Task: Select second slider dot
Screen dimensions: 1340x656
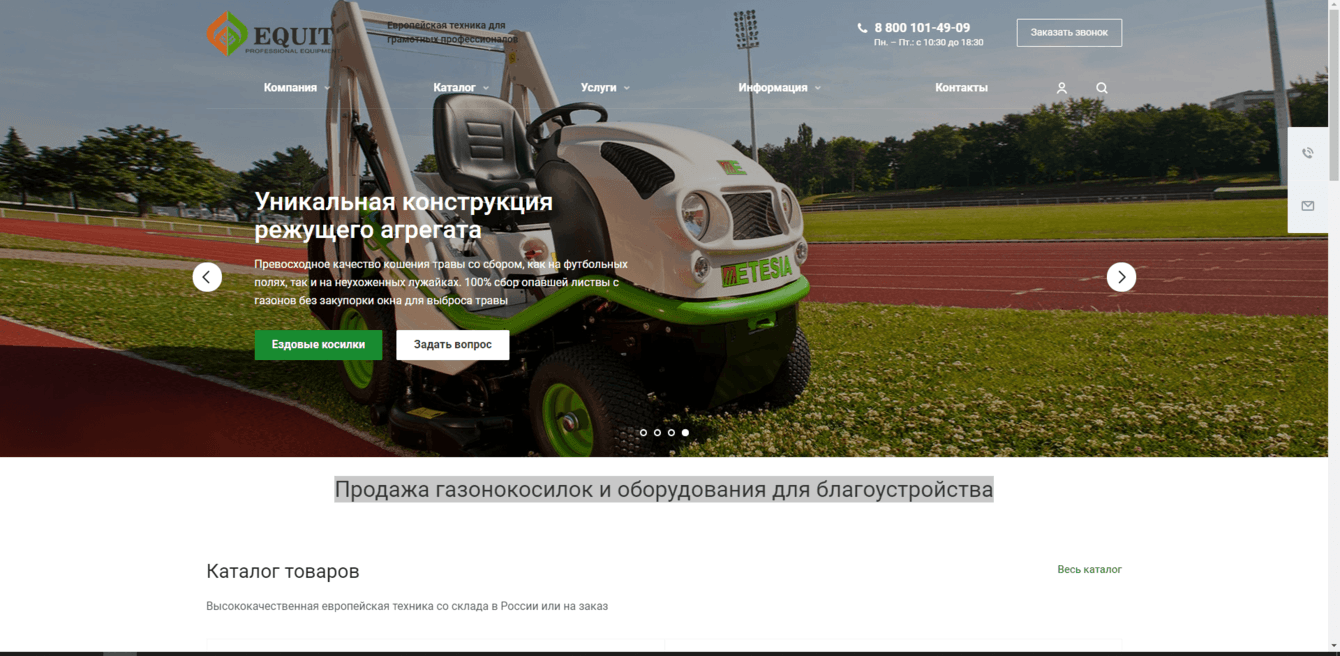Action: (x=657, y=433)
